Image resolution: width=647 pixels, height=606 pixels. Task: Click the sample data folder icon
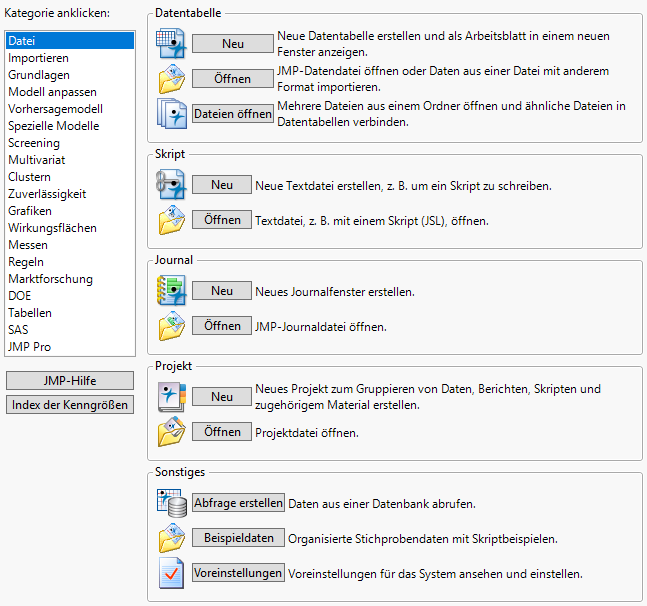[x=171, y=538]
